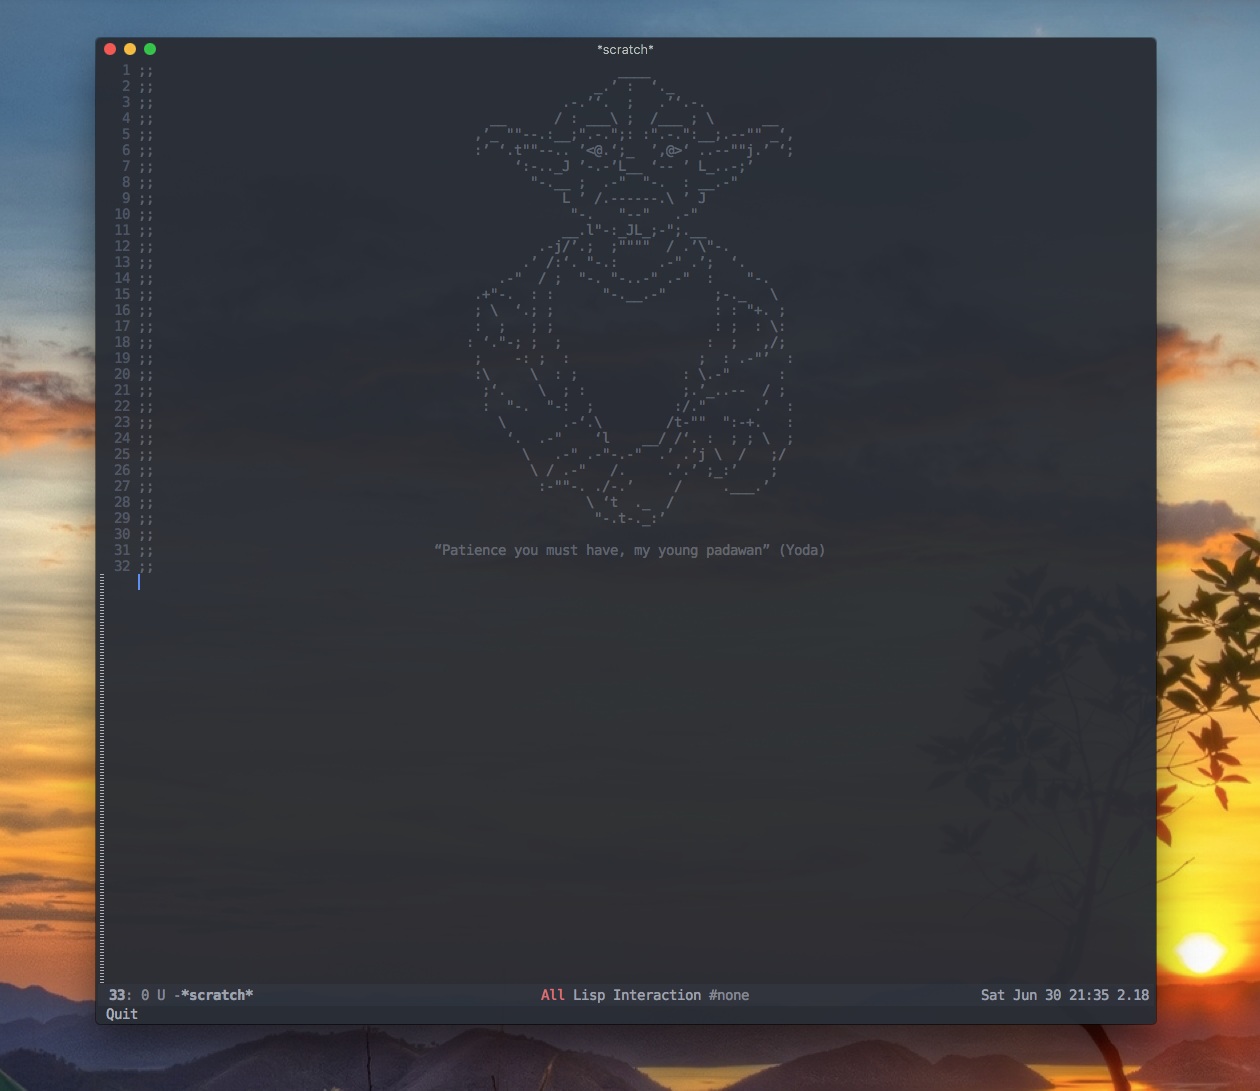1260x1091 pixels.
Task: Click the *scratch* title in the title bar
Action: (x=625, y=49)
